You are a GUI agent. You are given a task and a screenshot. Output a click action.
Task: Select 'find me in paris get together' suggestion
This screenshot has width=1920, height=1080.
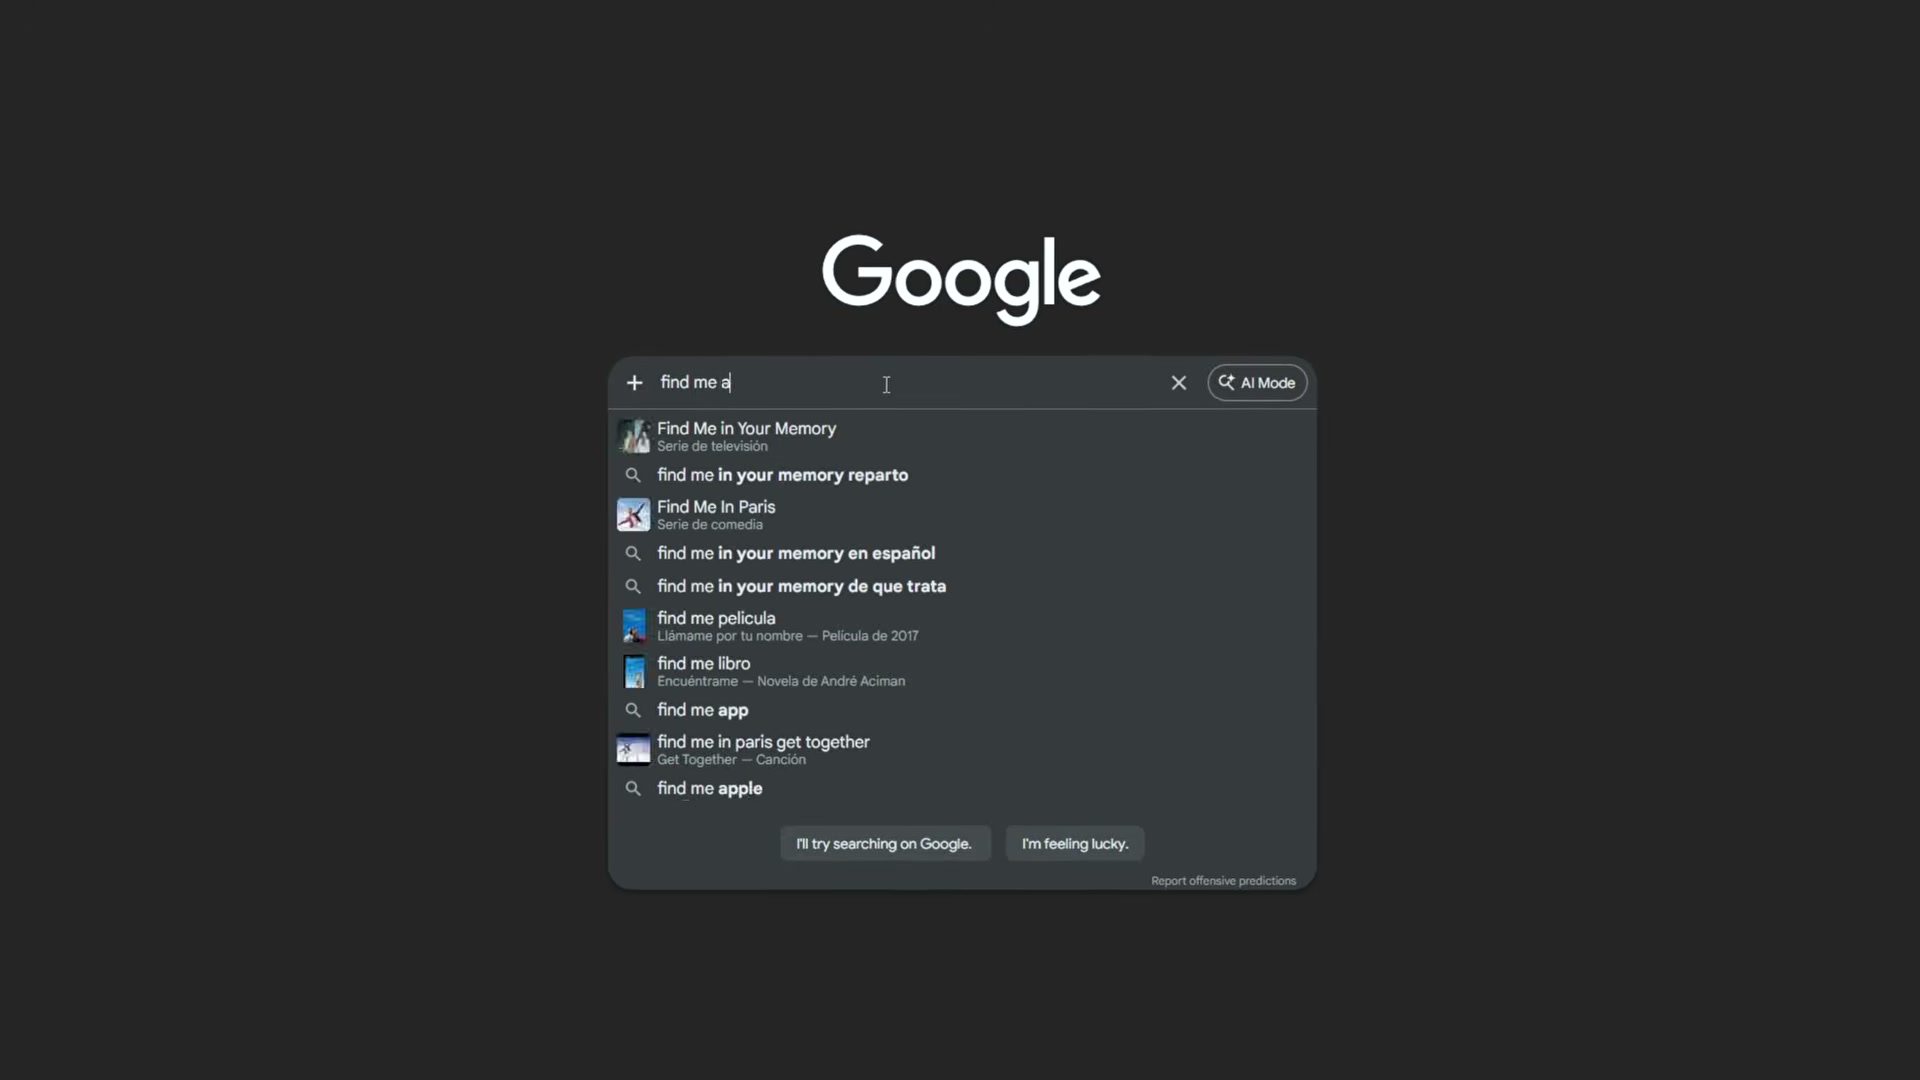pyautogui.click(x=962, y=749)
